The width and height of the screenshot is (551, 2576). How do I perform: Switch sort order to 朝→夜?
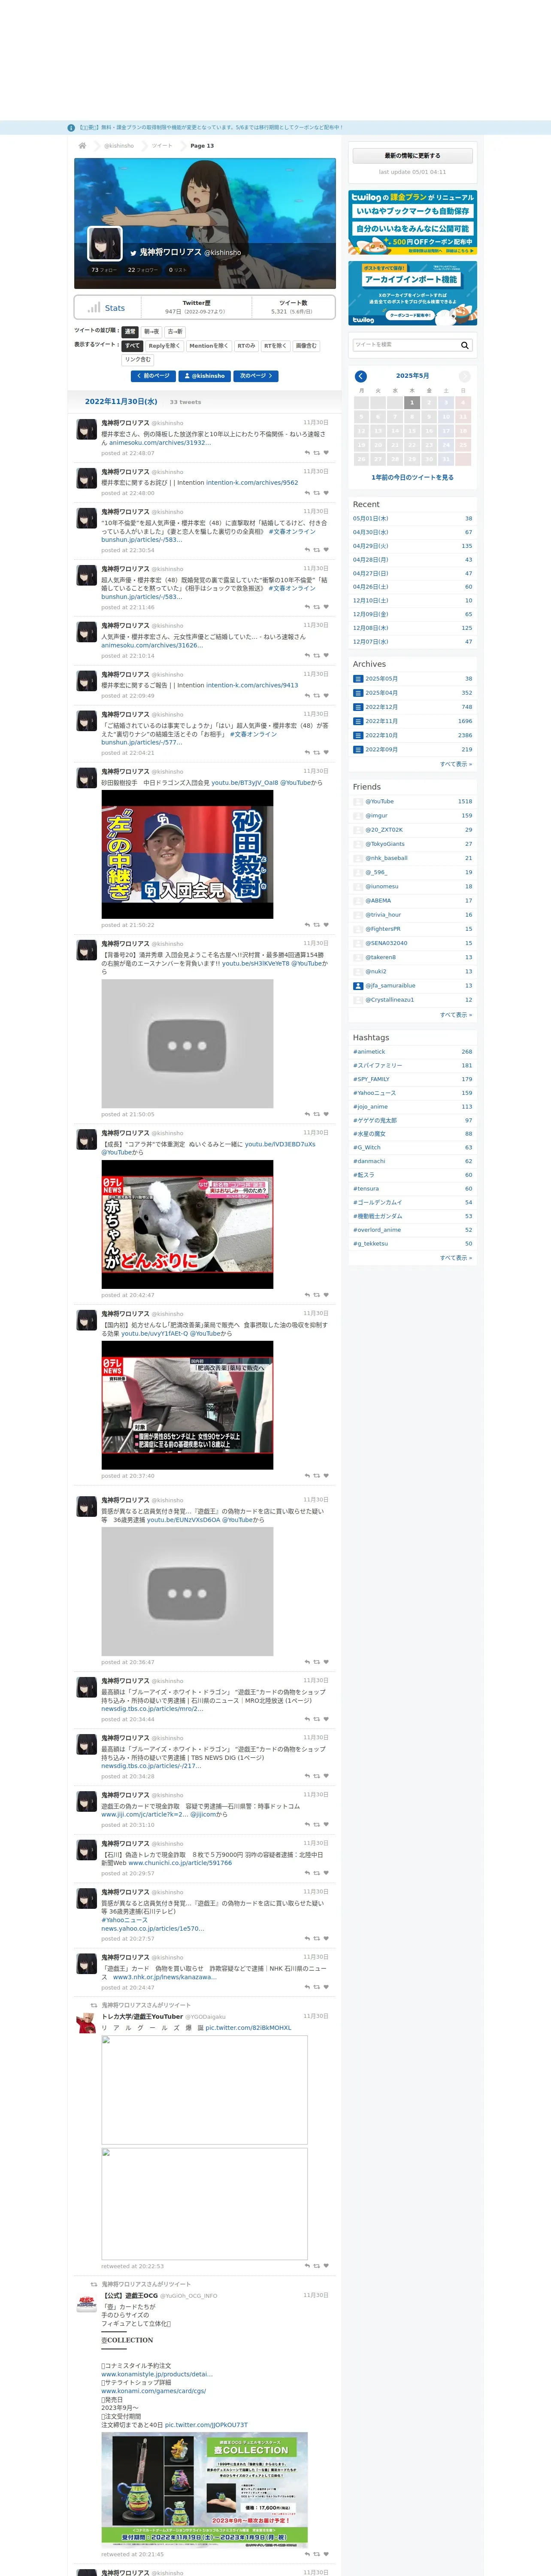point(151,332)
